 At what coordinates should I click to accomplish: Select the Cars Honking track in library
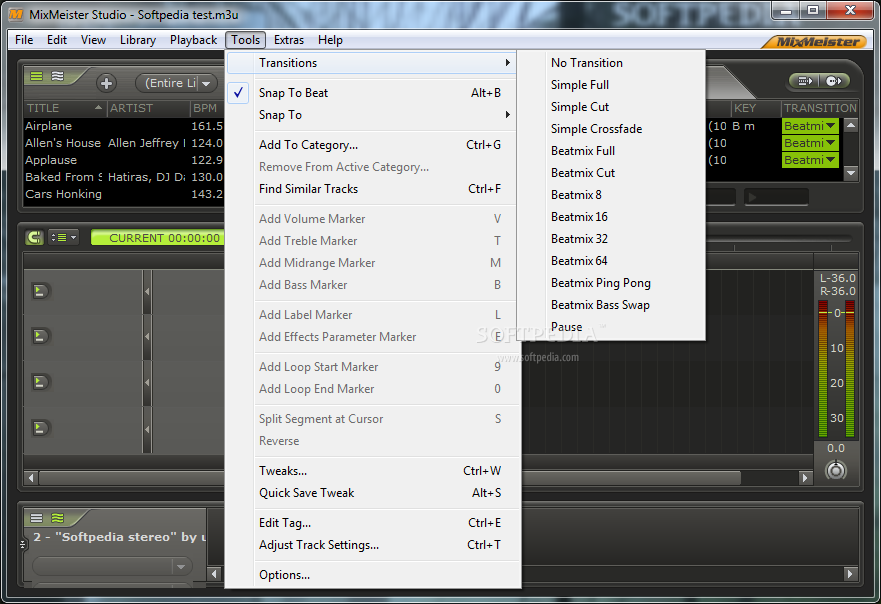(x=124, y=194)
